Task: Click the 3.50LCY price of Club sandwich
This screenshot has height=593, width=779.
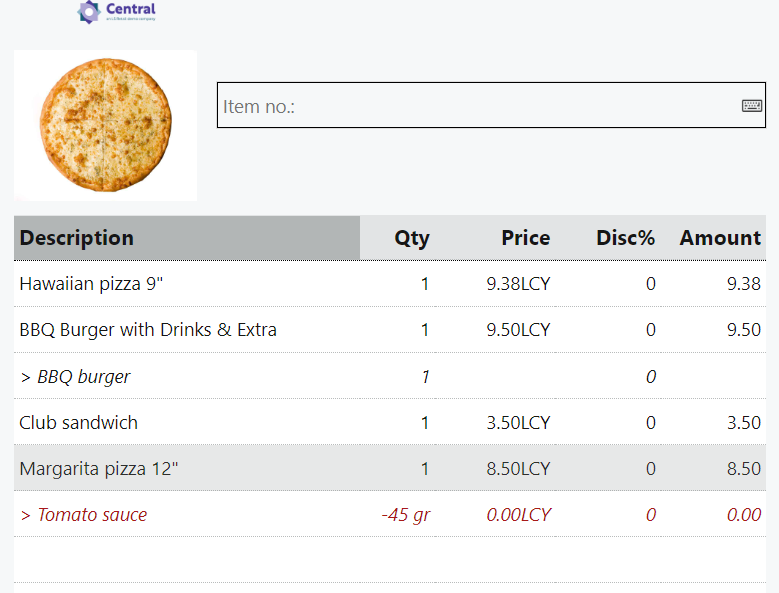Action: pos(518,423)
